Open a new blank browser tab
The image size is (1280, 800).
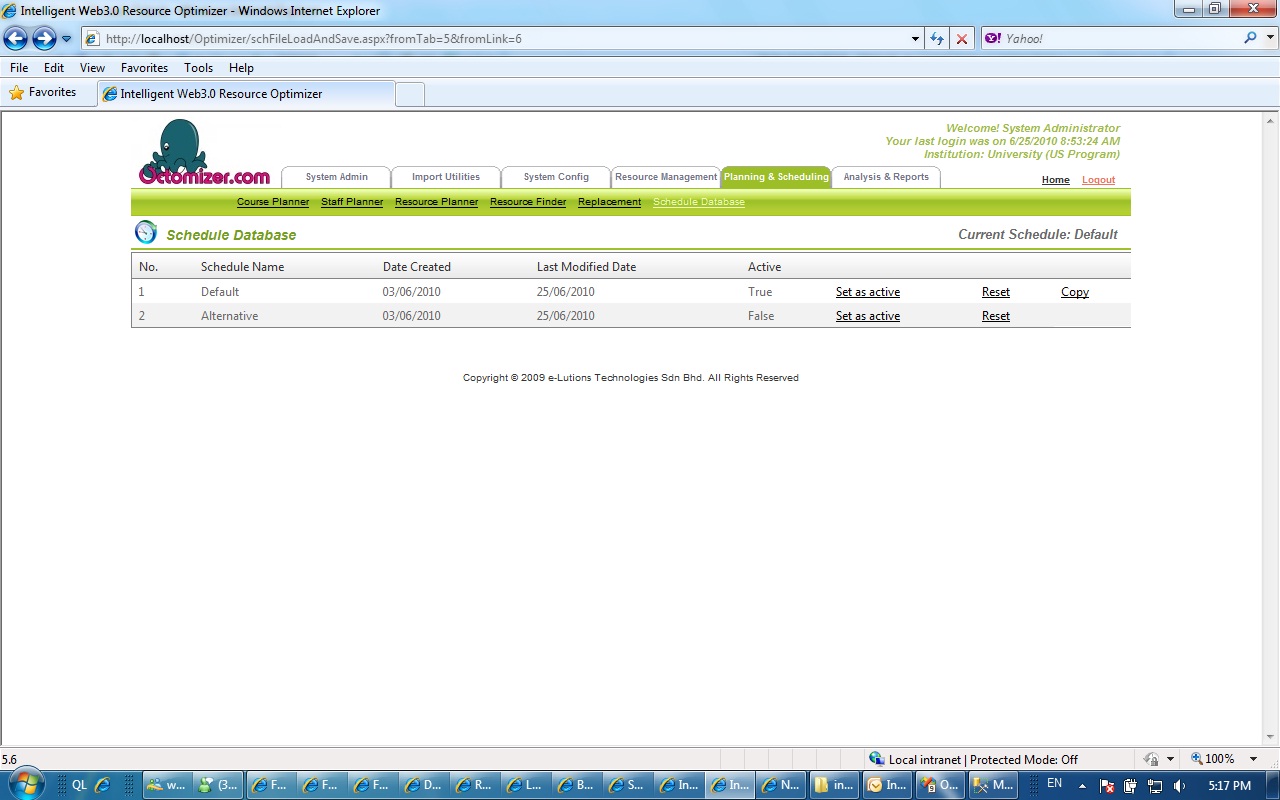tap(410, 94)
